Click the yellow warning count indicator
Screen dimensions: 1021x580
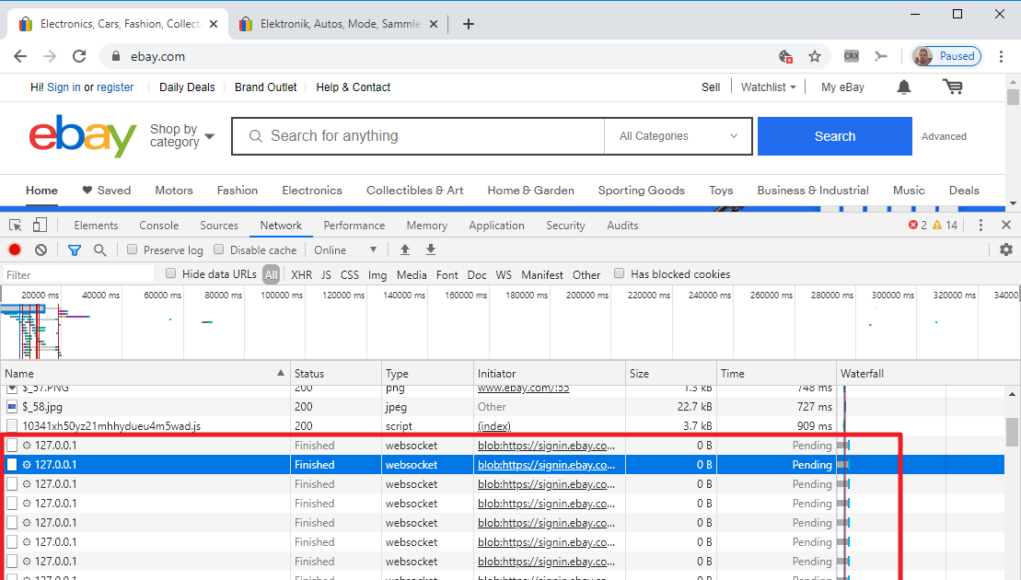pos(945,226)
